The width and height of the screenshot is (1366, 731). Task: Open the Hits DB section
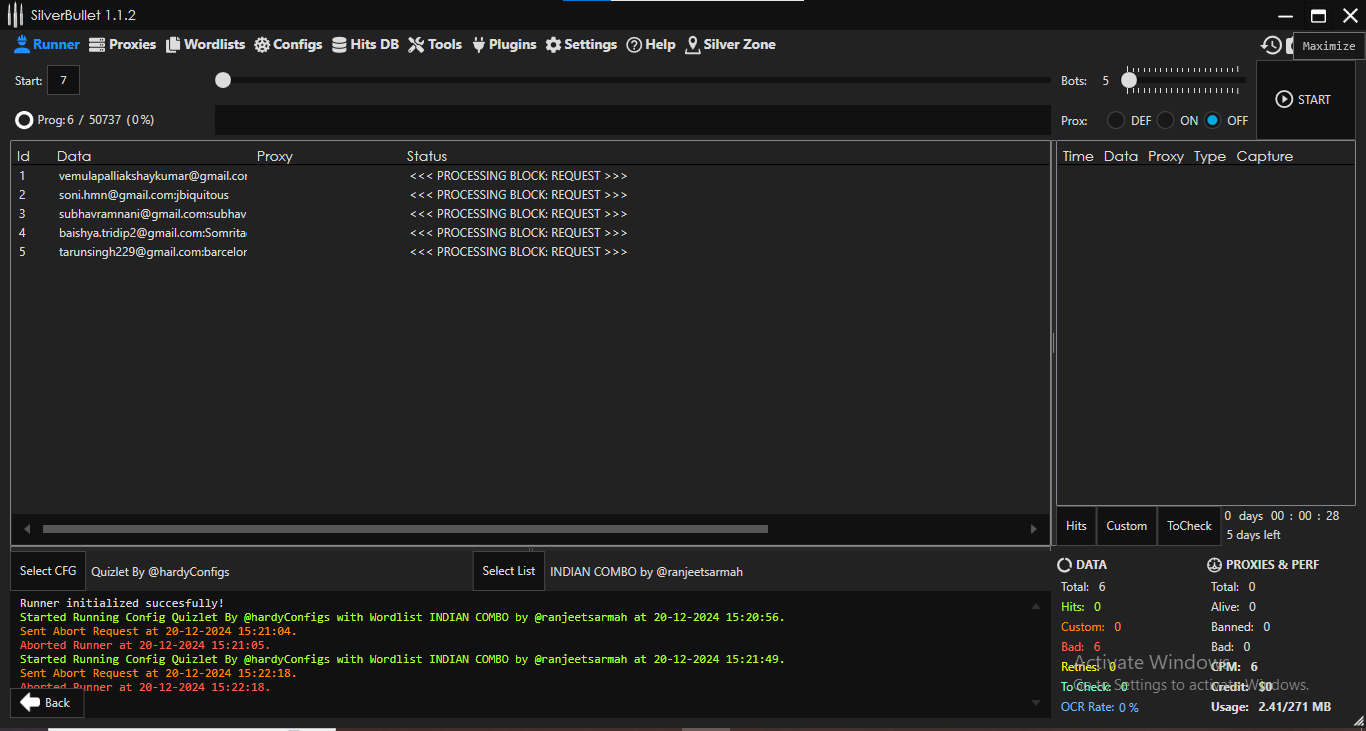365,45
